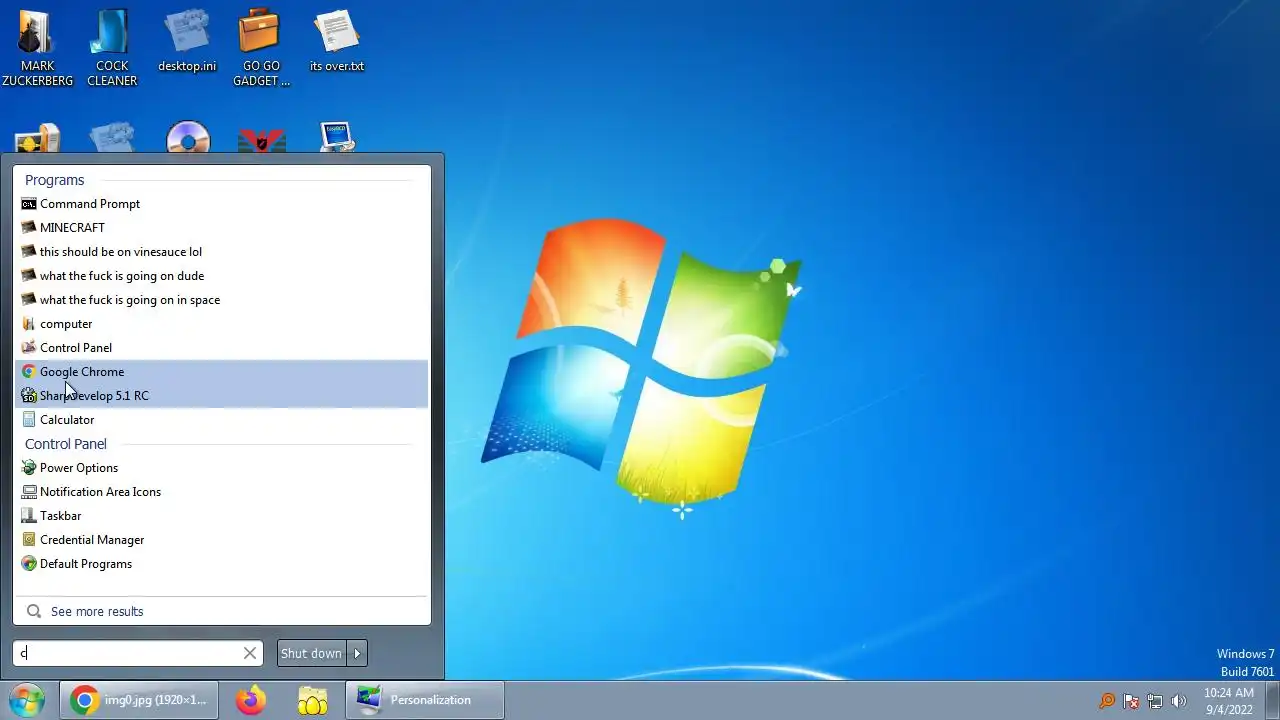Click the Windows Start orb

[26, 700]
